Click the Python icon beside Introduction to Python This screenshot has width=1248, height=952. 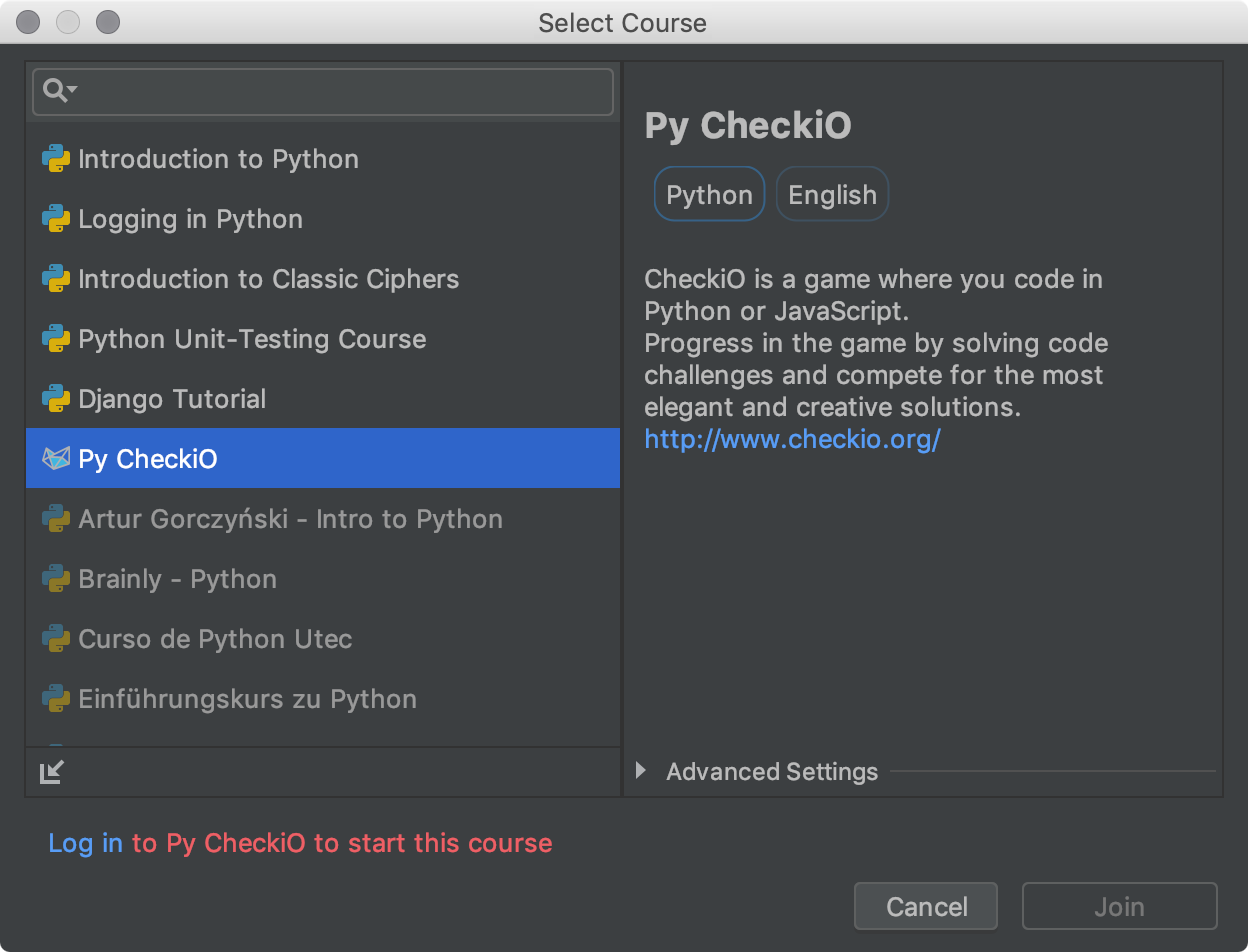pyautogui.click(x=56, y=159)
